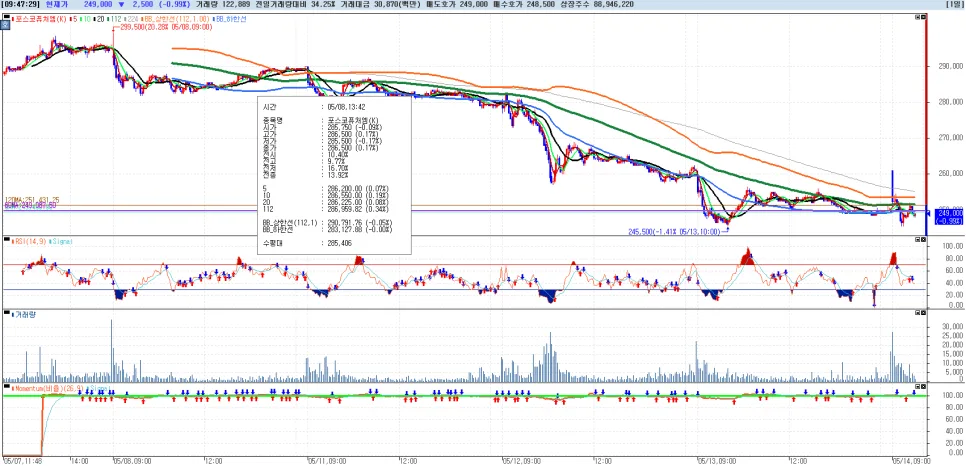This screenshot has height=466, width=966.
Task: Click the 245,500 low price annotation
Action: (x=674, y=232)
